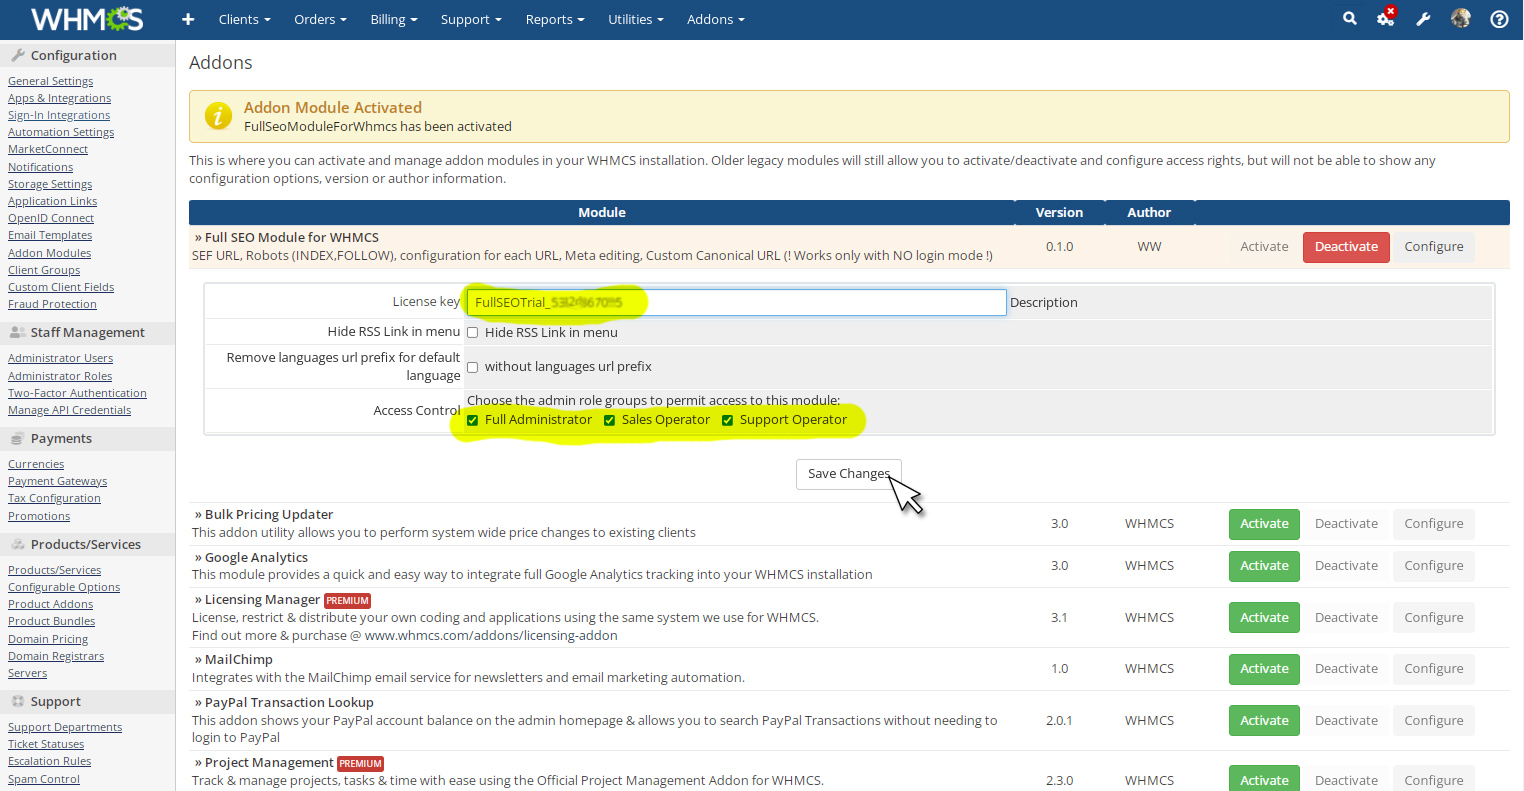Activate MailChimp addon
The height and width of the screenshot is (791, 1524).
pyautogui.click(x=1264, y=669)
